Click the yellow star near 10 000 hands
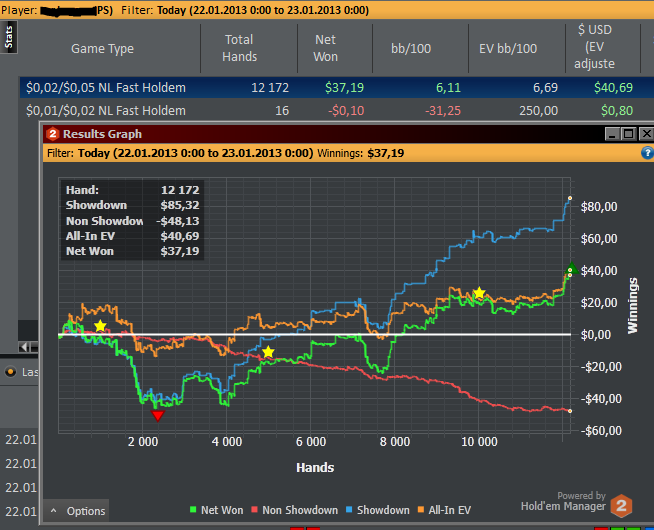The image size is (654, 530). [480, 293]
